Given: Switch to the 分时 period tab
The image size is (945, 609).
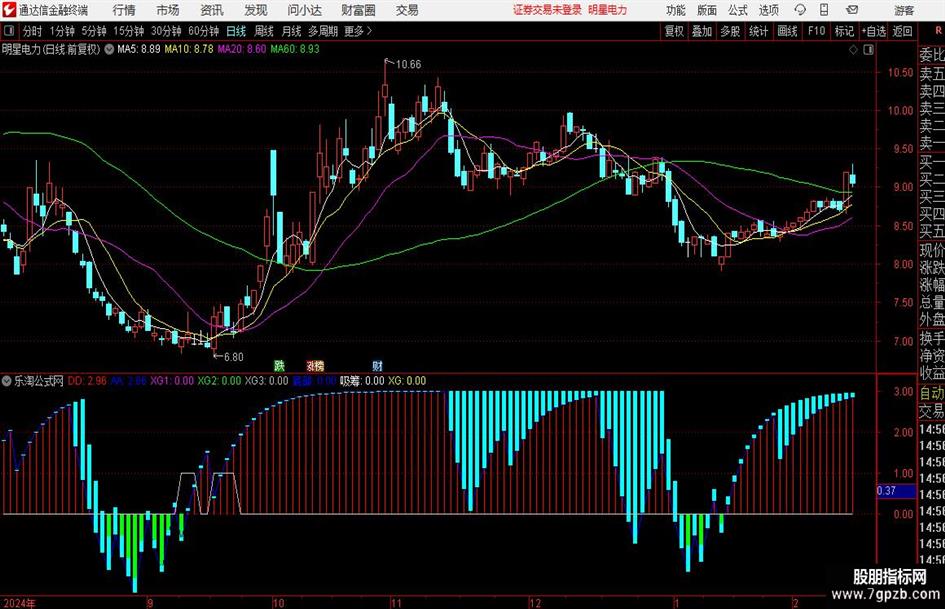Looking at the screenshot, I should [32, 31].
